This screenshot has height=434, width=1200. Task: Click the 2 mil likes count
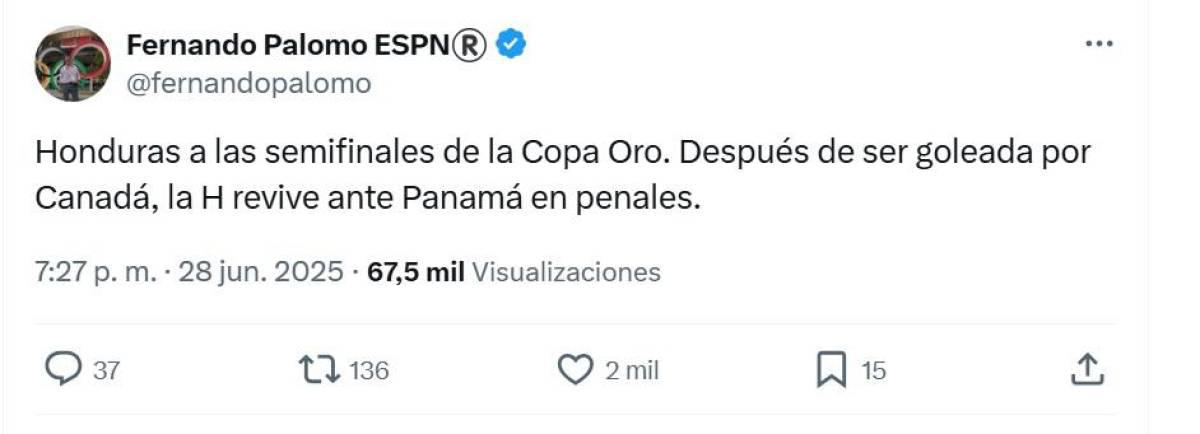pyautogui.click(x=631, y=371)
